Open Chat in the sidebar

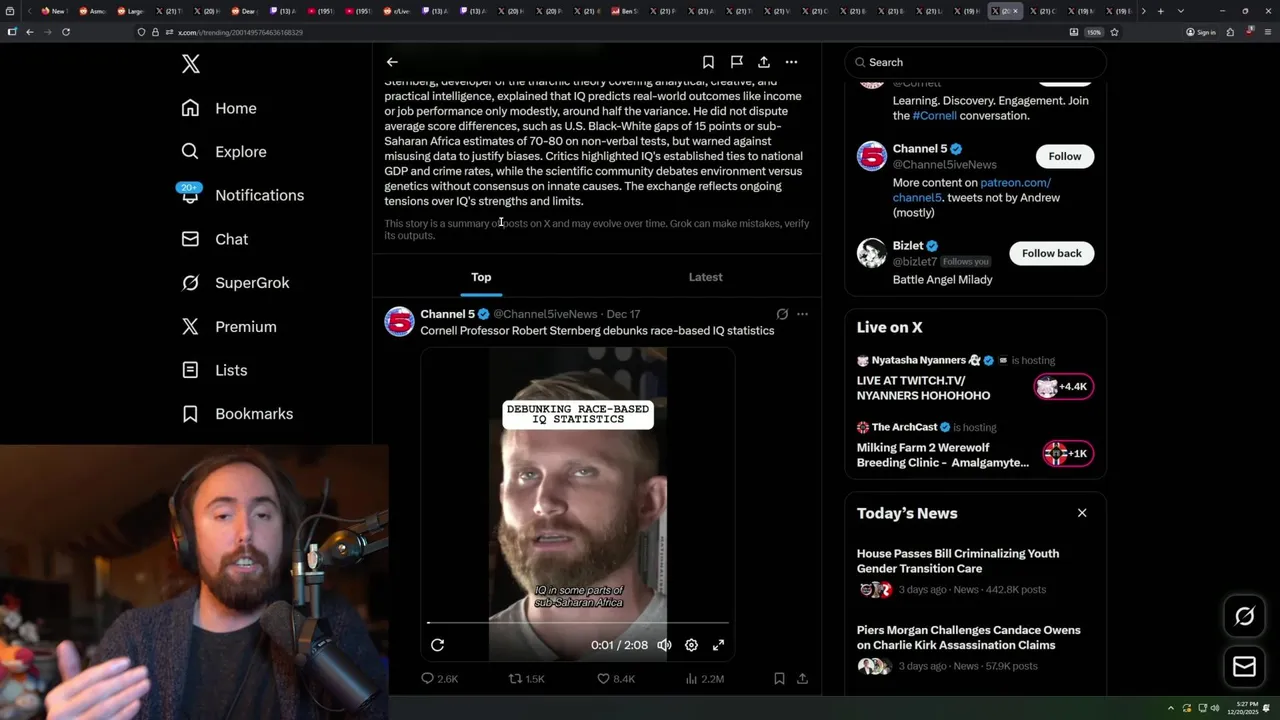(214, 239)
